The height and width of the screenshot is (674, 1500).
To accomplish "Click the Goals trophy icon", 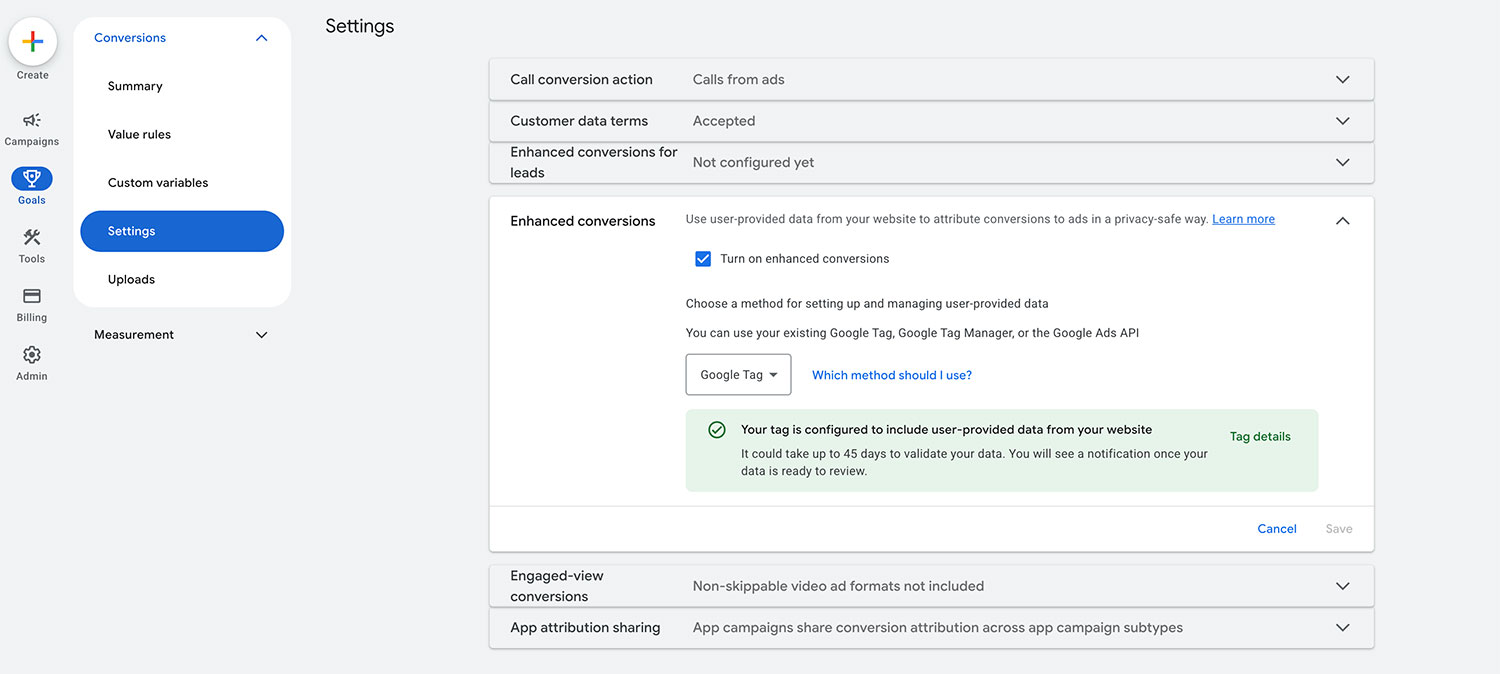I will click(31, 179).
